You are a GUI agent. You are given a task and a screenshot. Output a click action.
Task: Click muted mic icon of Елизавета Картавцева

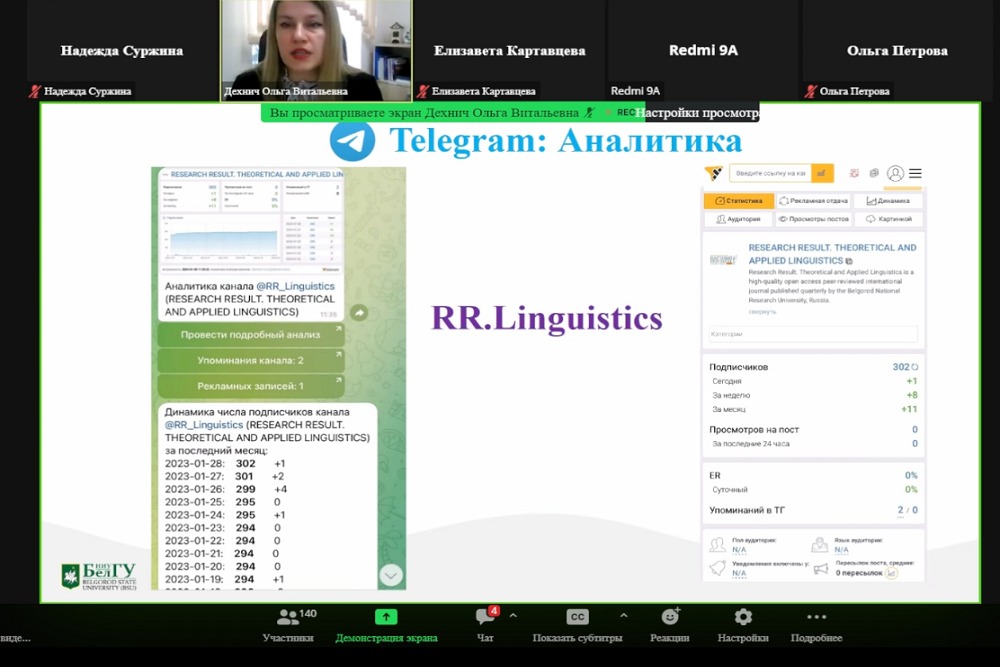423,91
